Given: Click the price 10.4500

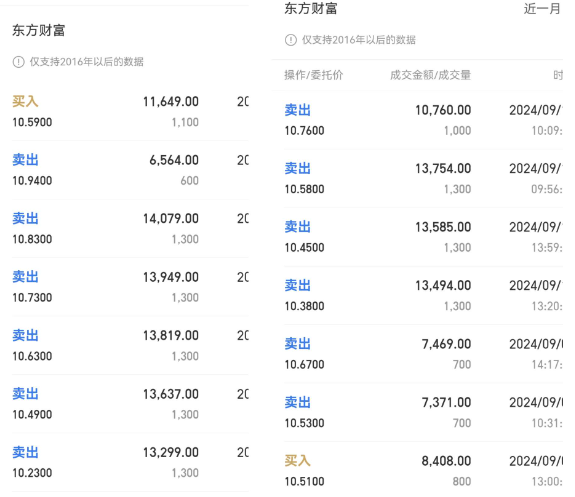Looking at the screenshot, I should [304, 248].
